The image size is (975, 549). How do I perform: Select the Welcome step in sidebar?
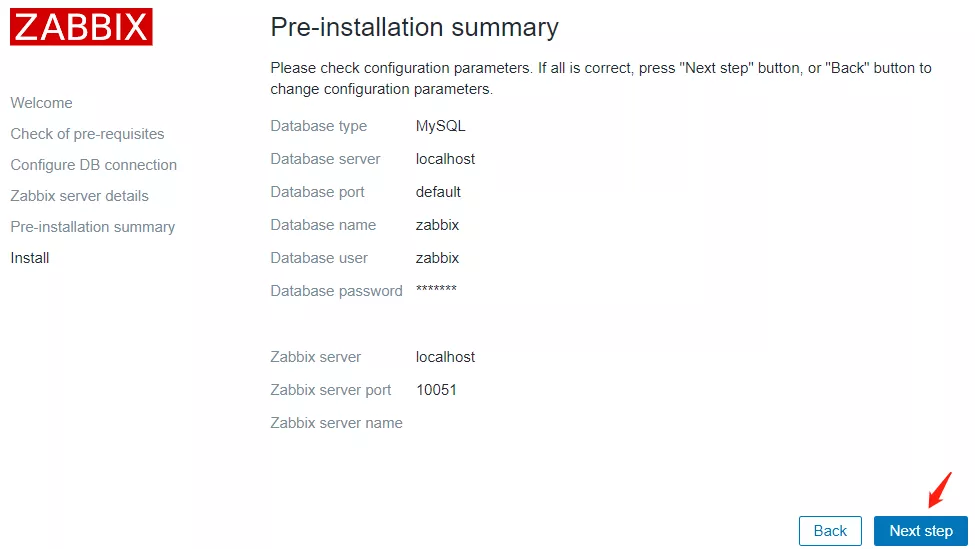41,103
